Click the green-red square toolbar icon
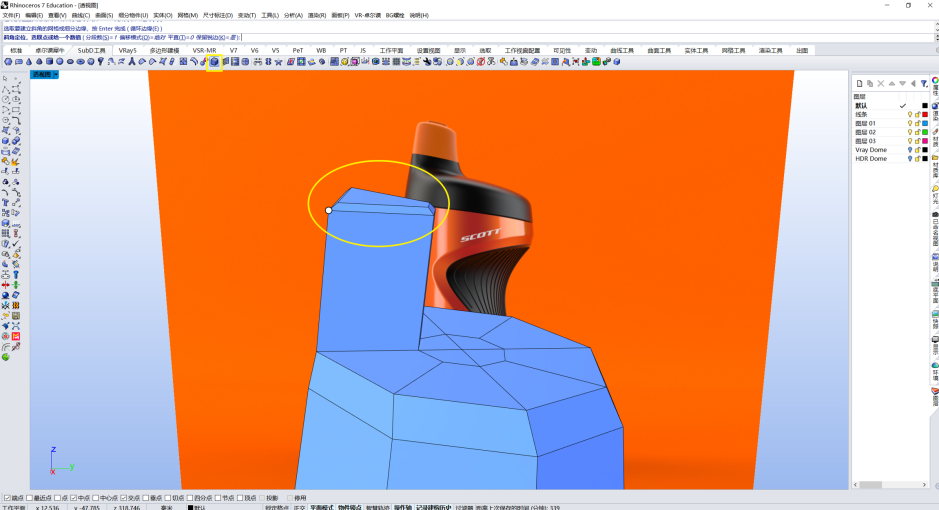Viewport: 939px width, 510px height. pyautogui.click(x=596, y=62)
